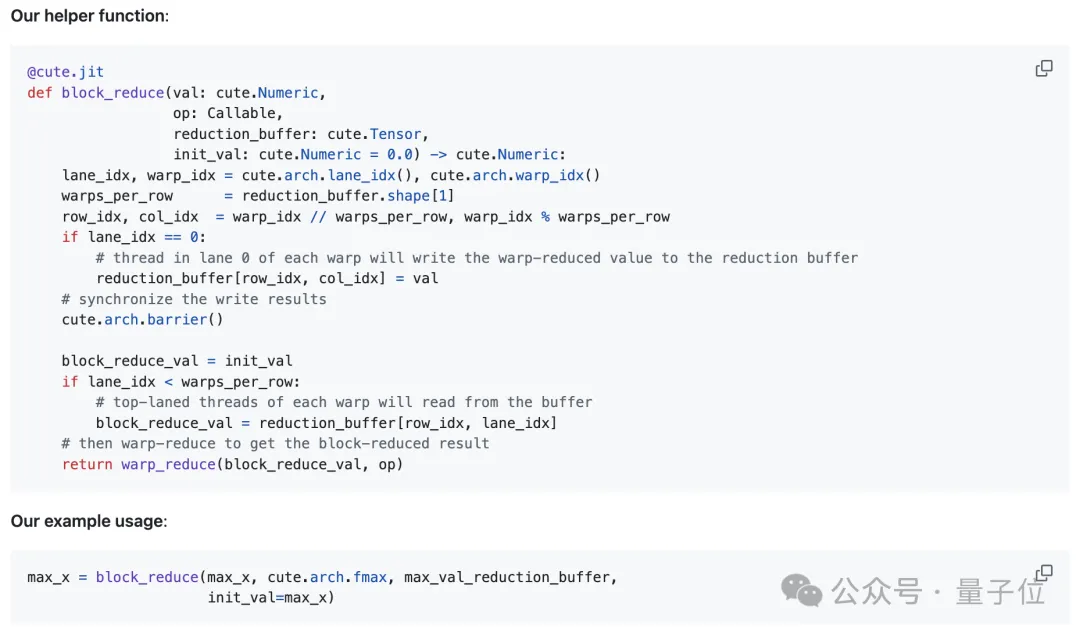The width and height of the screenshot is (1080, 635).
Task: Click the cute.arch.barrier() call
Action: click(142, 320)
